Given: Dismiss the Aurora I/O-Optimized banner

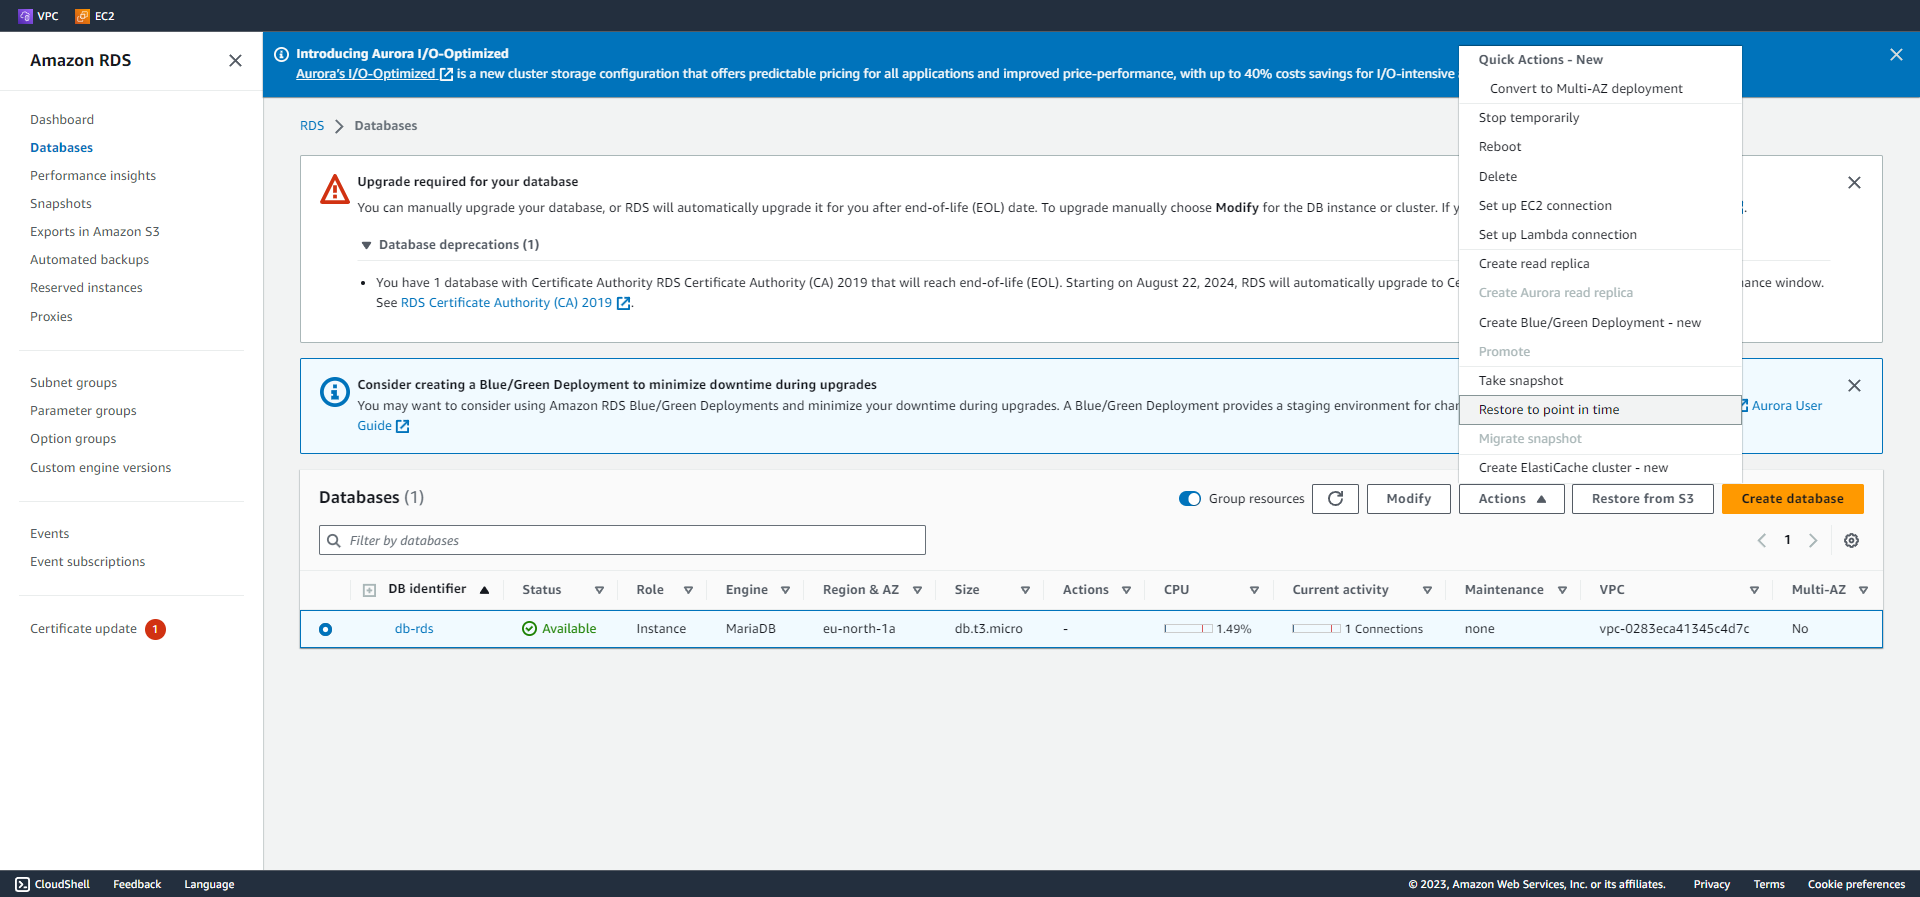Looking at the screenshot, I should coord(1896,55).
